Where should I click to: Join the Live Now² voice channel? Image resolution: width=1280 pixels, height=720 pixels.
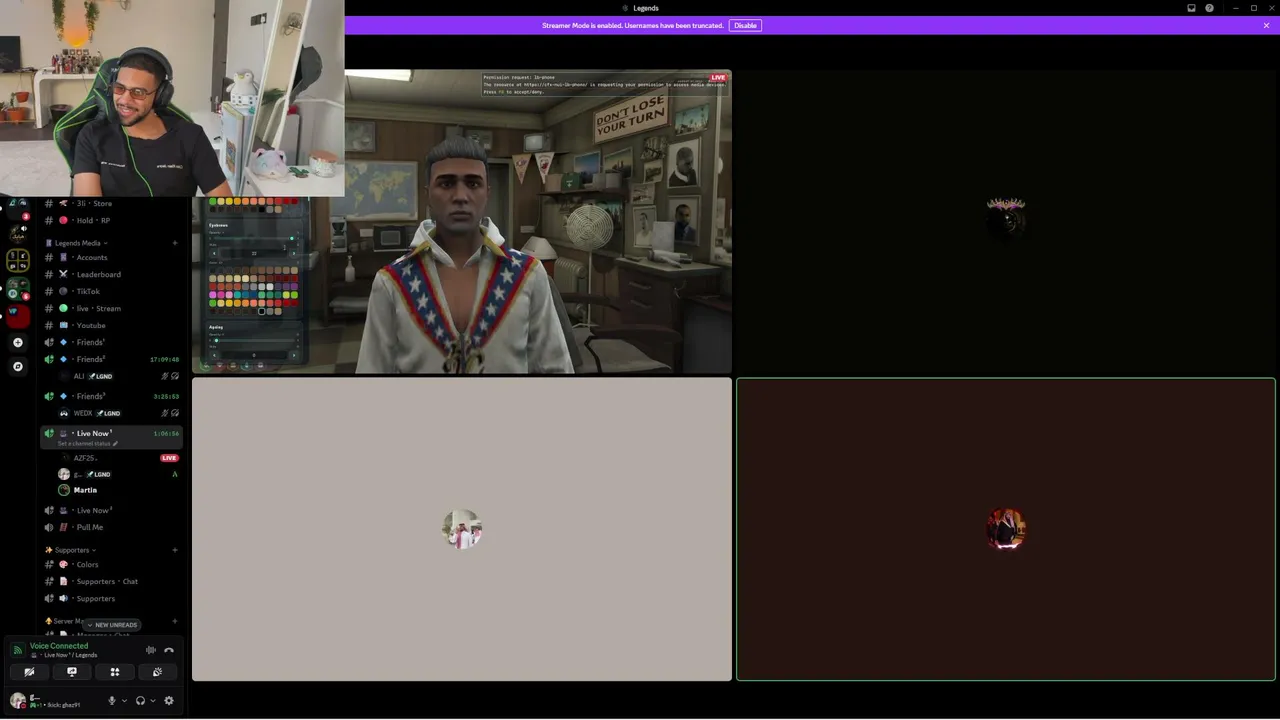click(110, 510)
